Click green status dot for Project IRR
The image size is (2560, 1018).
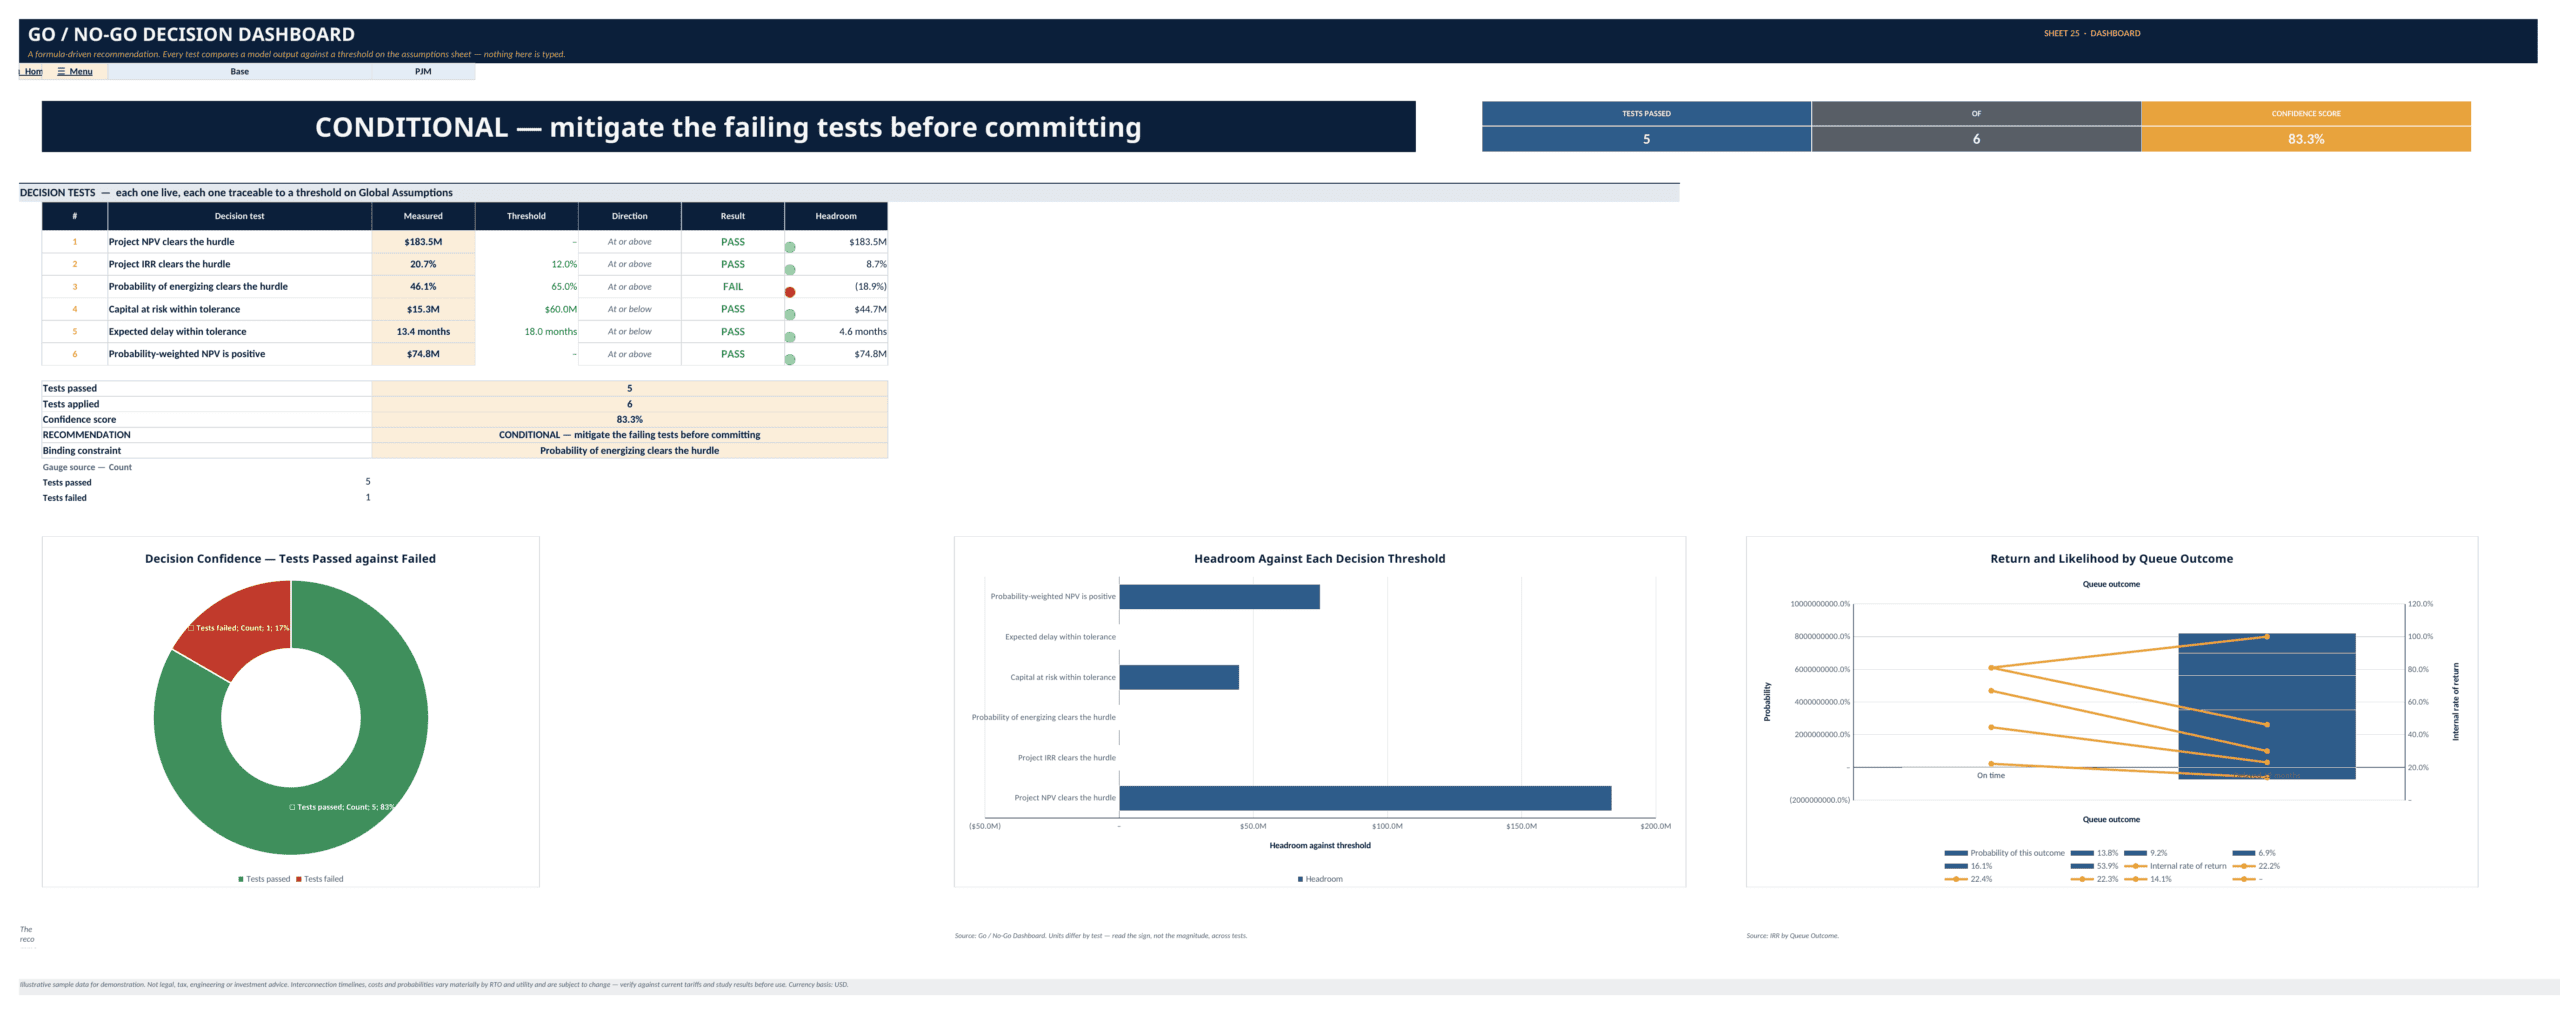click(x=790, y=270)
